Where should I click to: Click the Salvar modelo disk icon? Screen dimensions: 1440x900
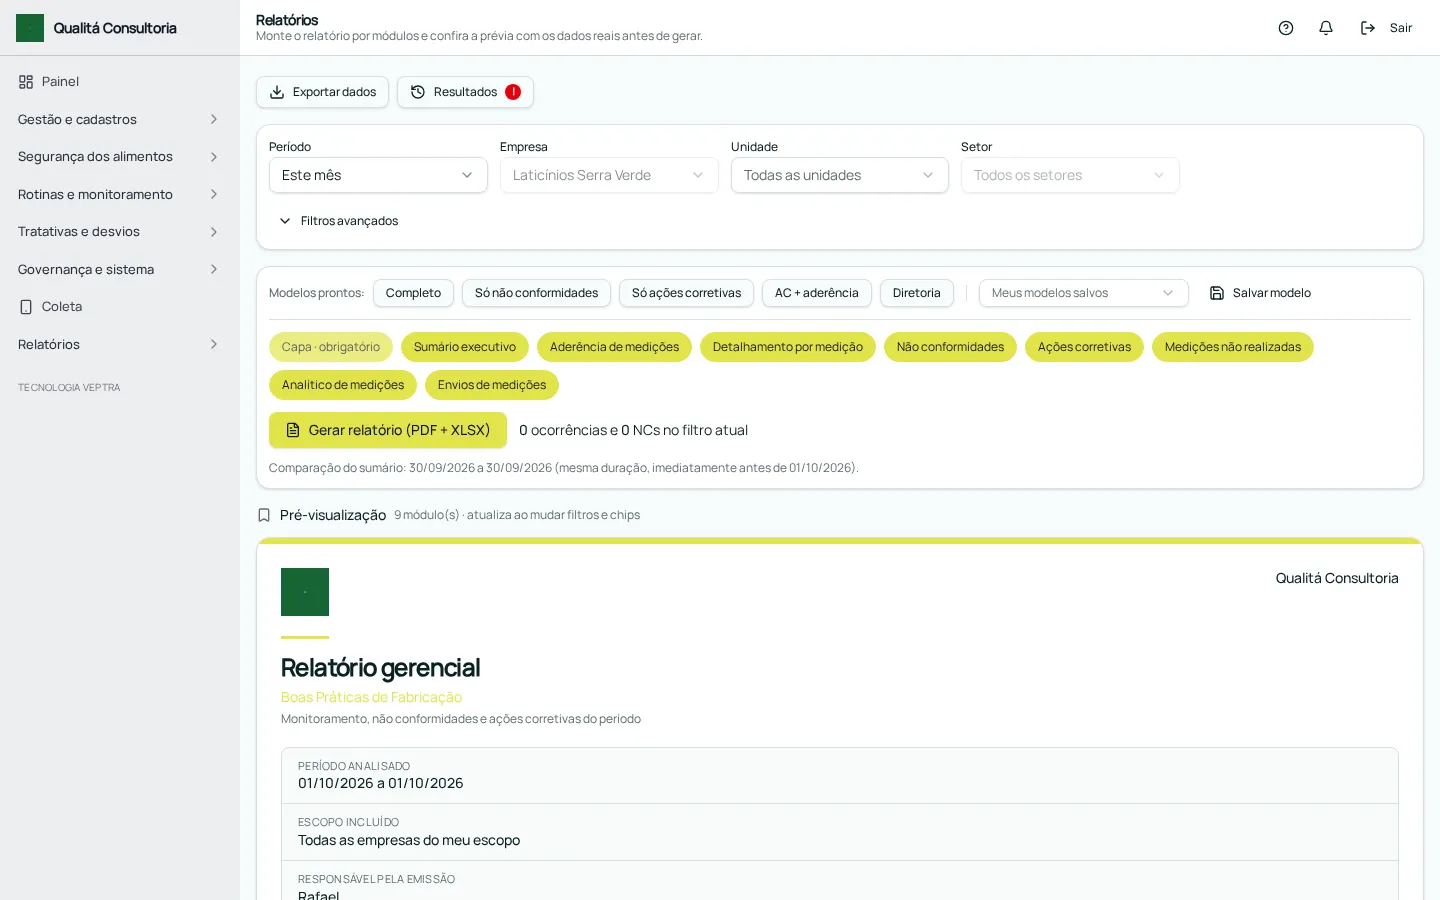1217,293
